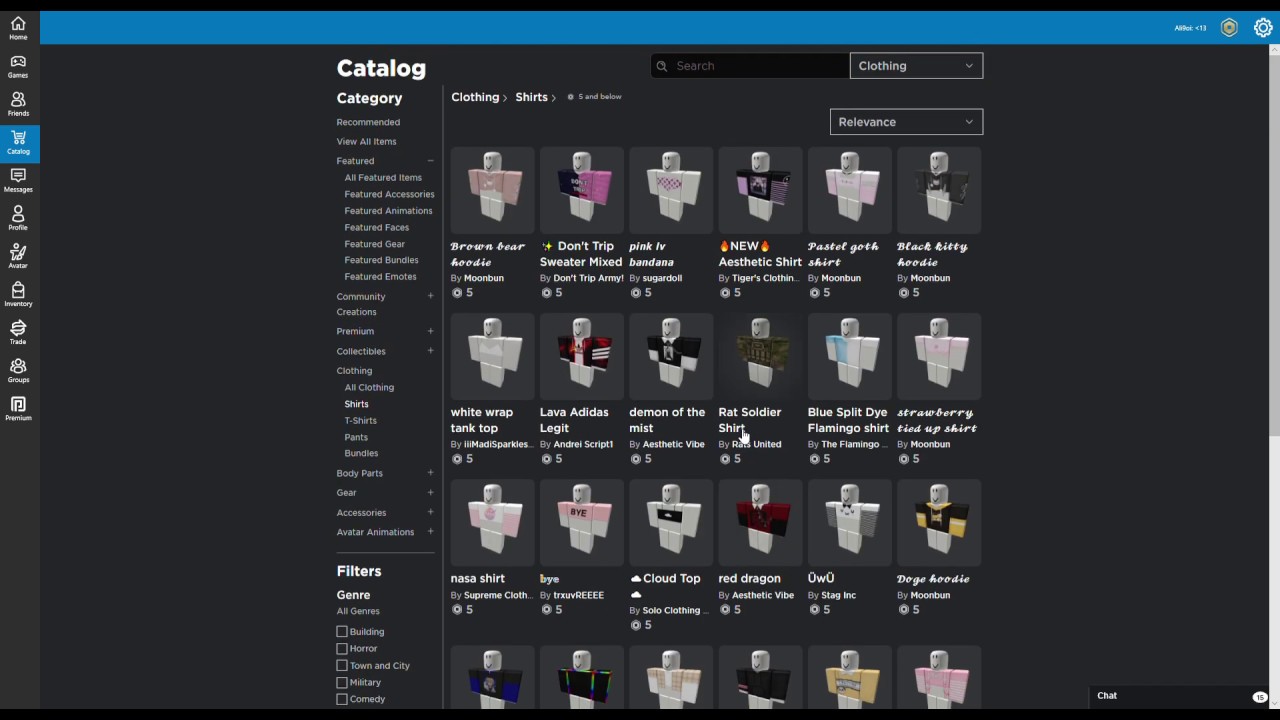
Task: Open the demon of the mist thumbnail
Action: click(671, 356)
